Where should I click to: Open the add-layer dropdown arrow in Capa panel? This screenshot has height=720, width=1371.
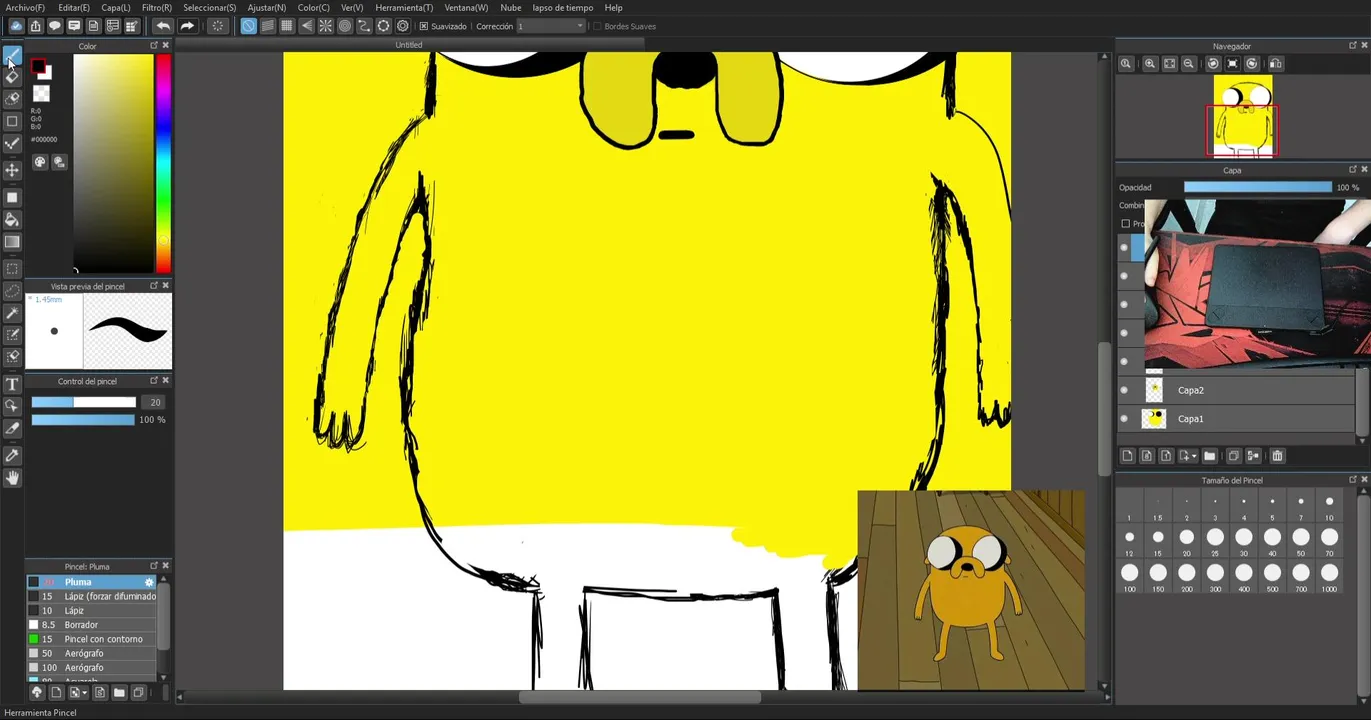coord(1193,457)
